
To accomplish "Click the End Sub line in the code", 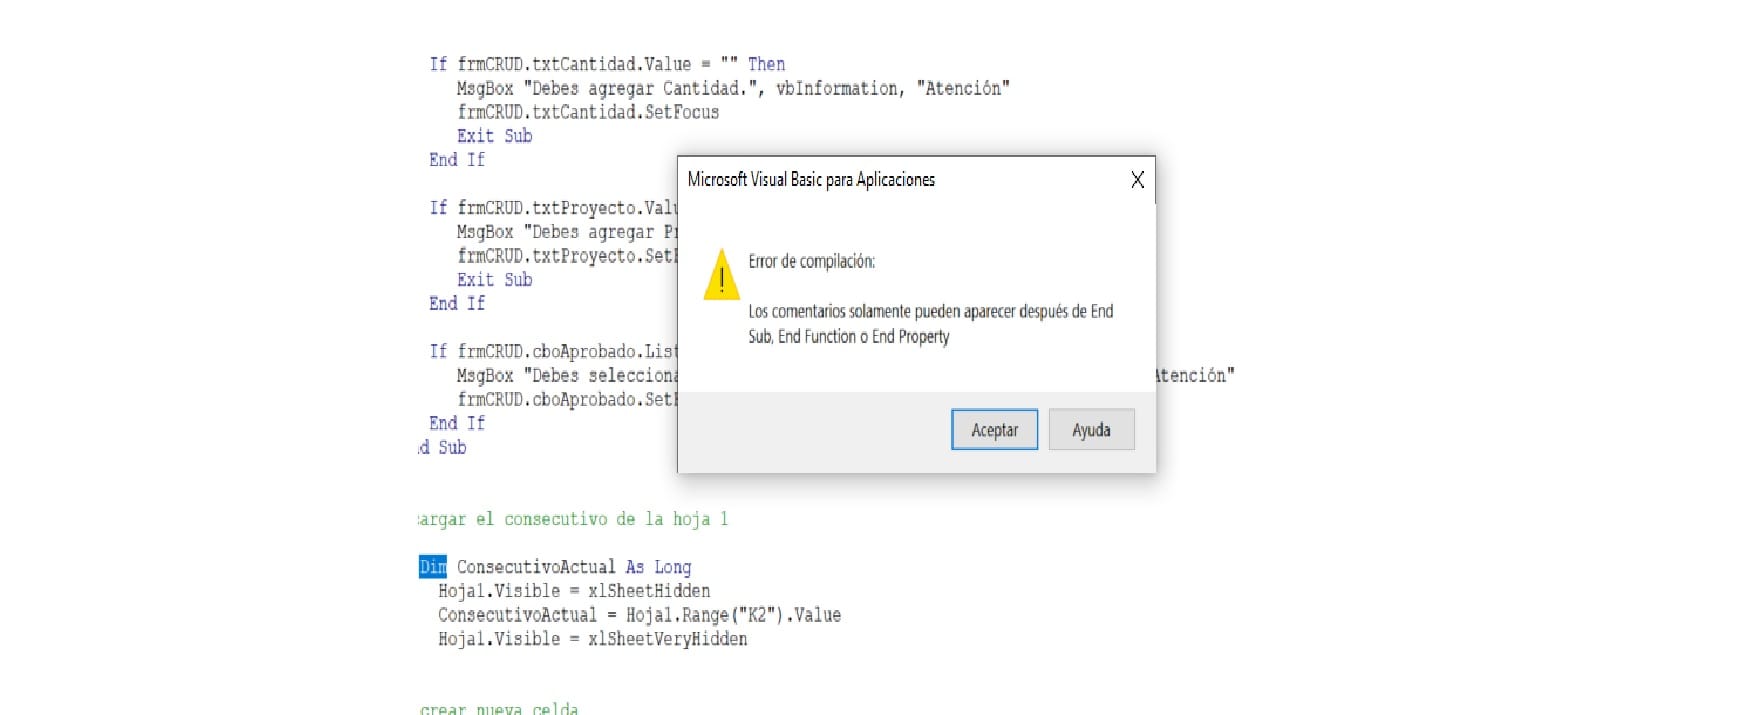I will point(443,448).
